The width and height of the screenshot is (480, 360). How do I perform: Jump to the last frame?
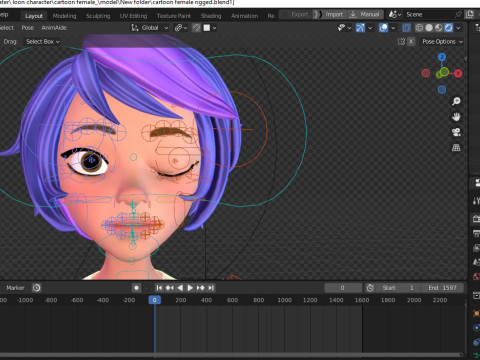click(211, 288)
